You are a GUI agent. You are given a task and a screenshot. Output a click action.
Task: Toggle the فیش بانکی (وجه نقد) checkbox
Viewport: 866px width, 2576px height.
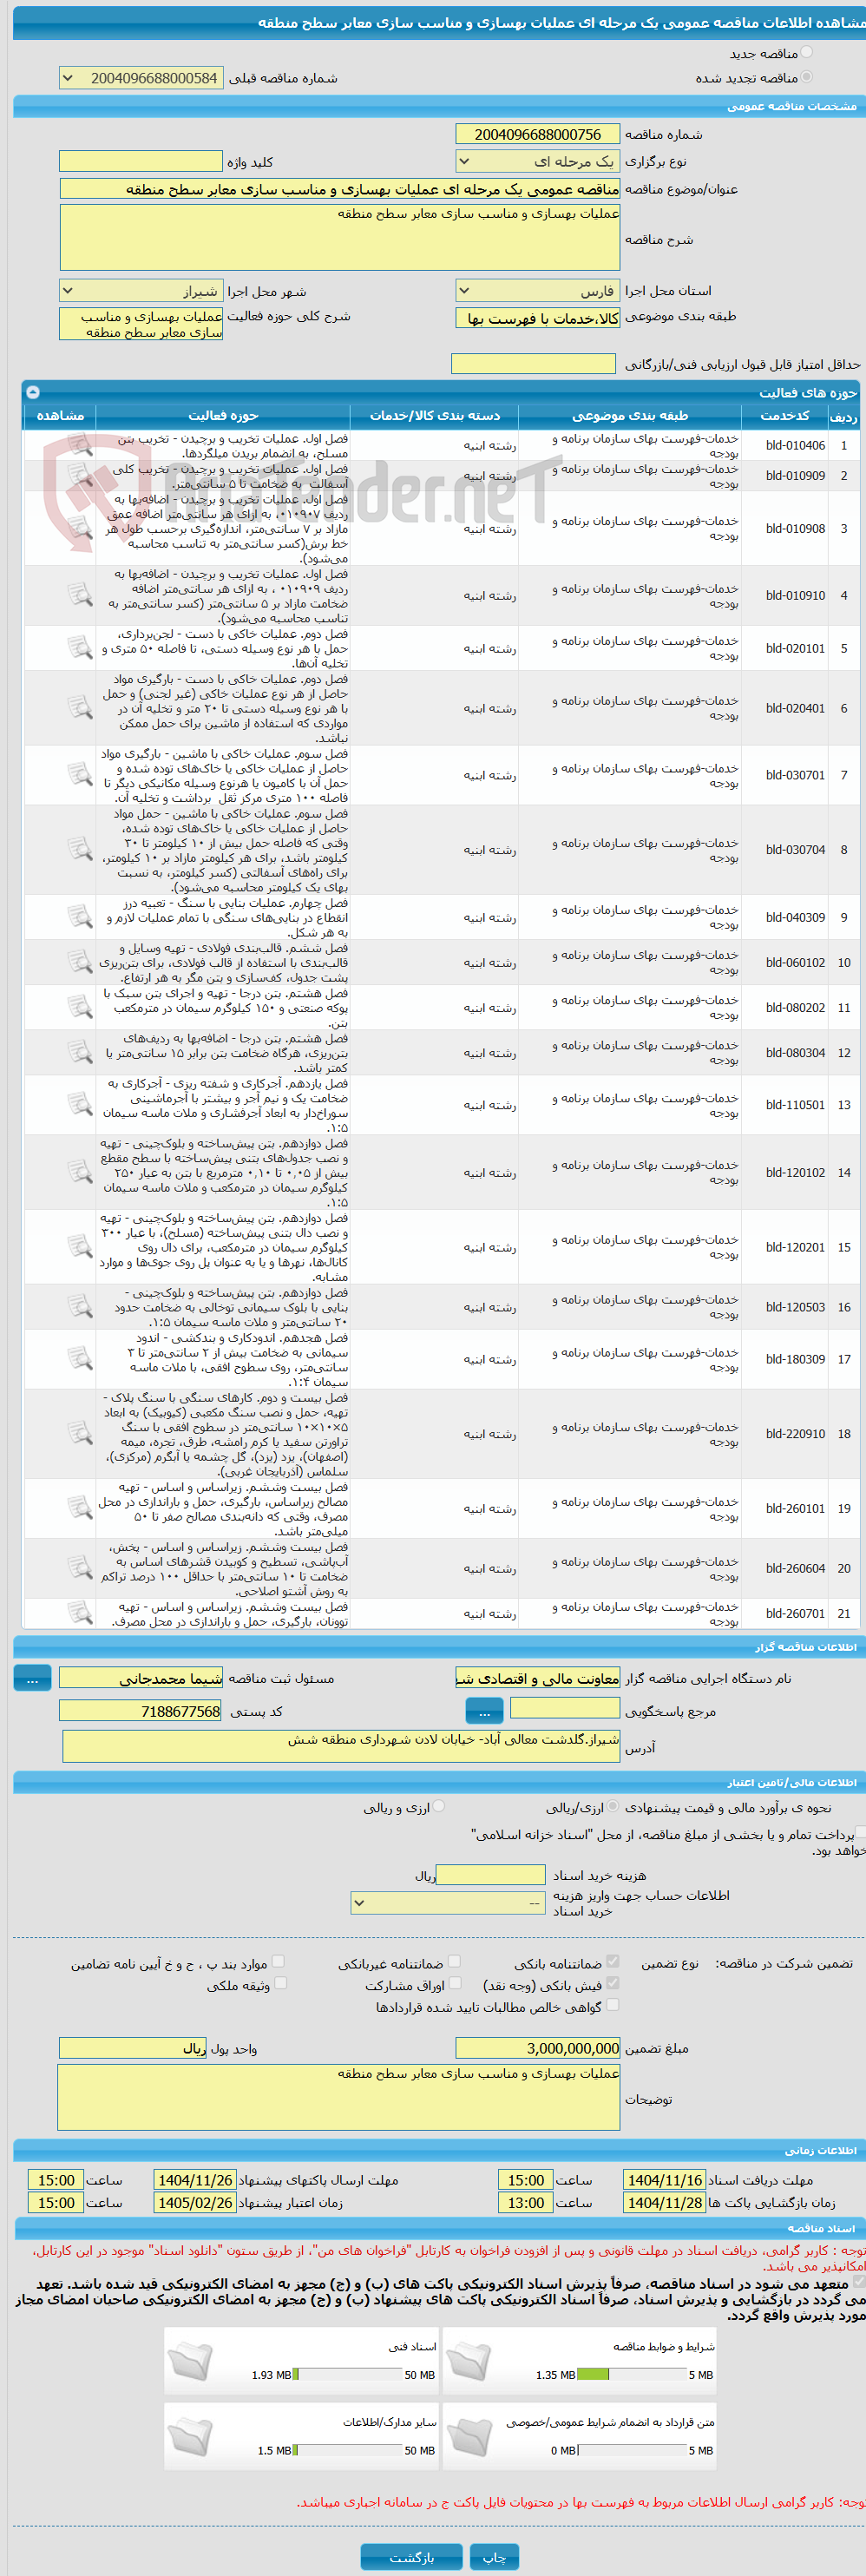612,1983
